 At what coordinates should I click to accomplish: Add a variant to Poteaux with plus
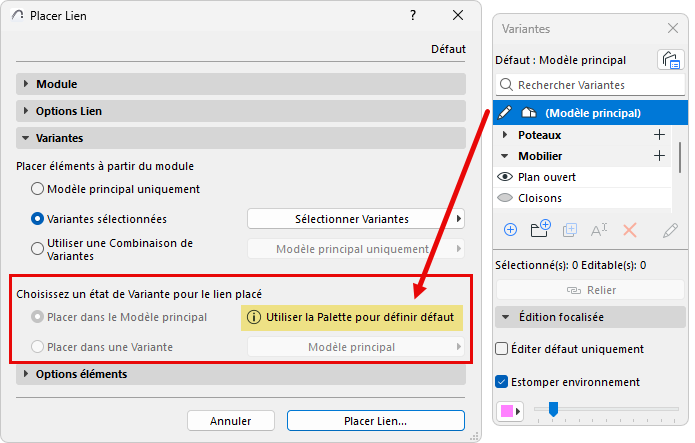(x=659, y=135)
